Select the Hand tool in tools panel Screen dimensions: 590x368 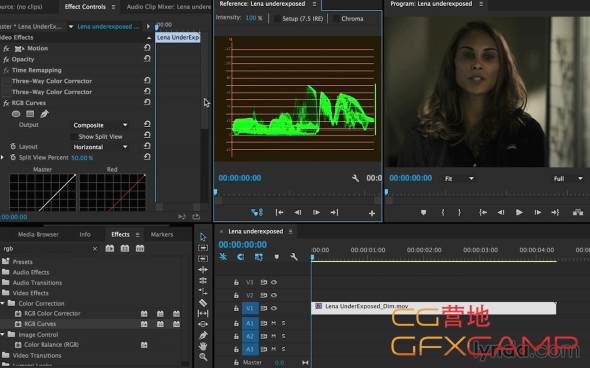click(203, 346)
